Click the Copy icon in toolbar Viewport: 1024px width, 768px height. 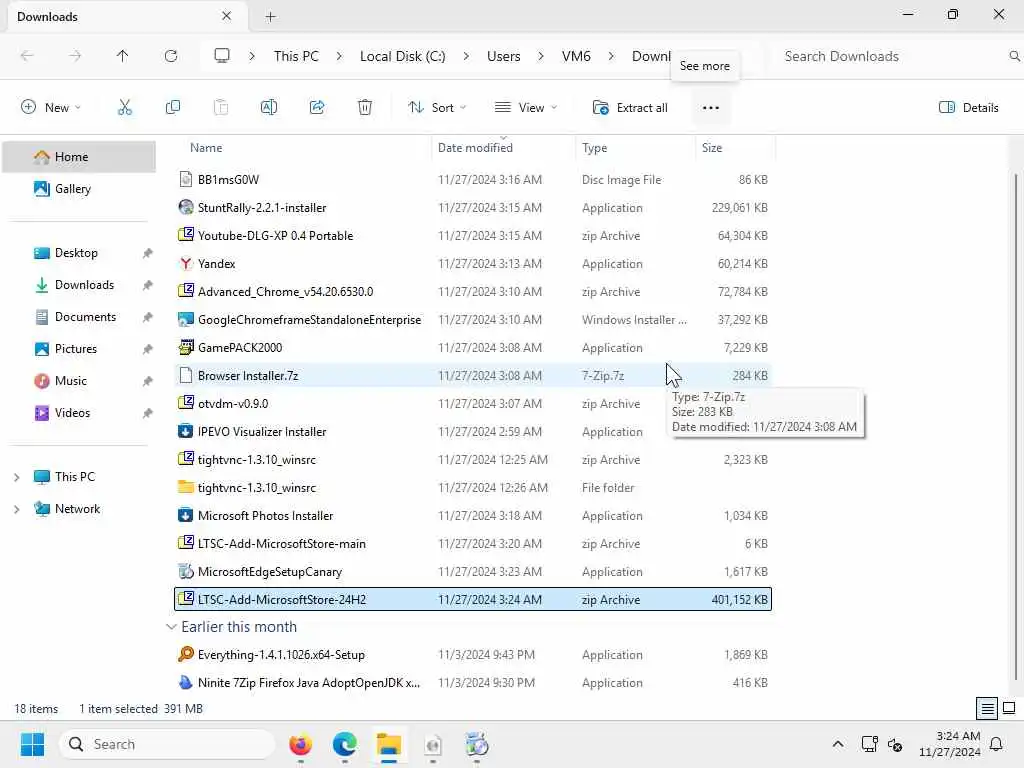point(172,108)
